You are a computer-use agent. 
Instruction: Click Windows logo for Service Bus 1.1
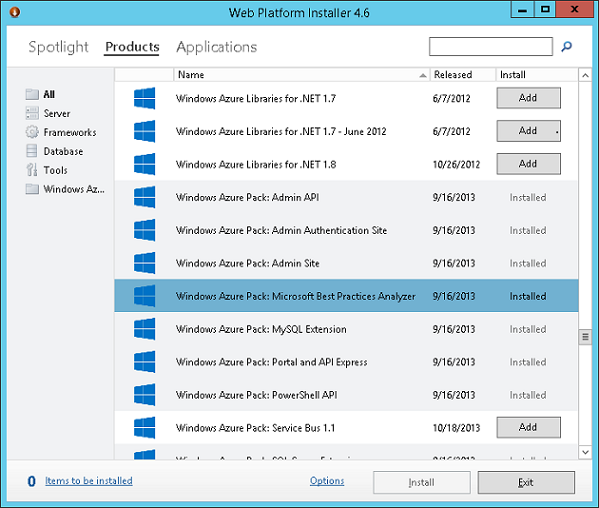[x=144, y=428]
